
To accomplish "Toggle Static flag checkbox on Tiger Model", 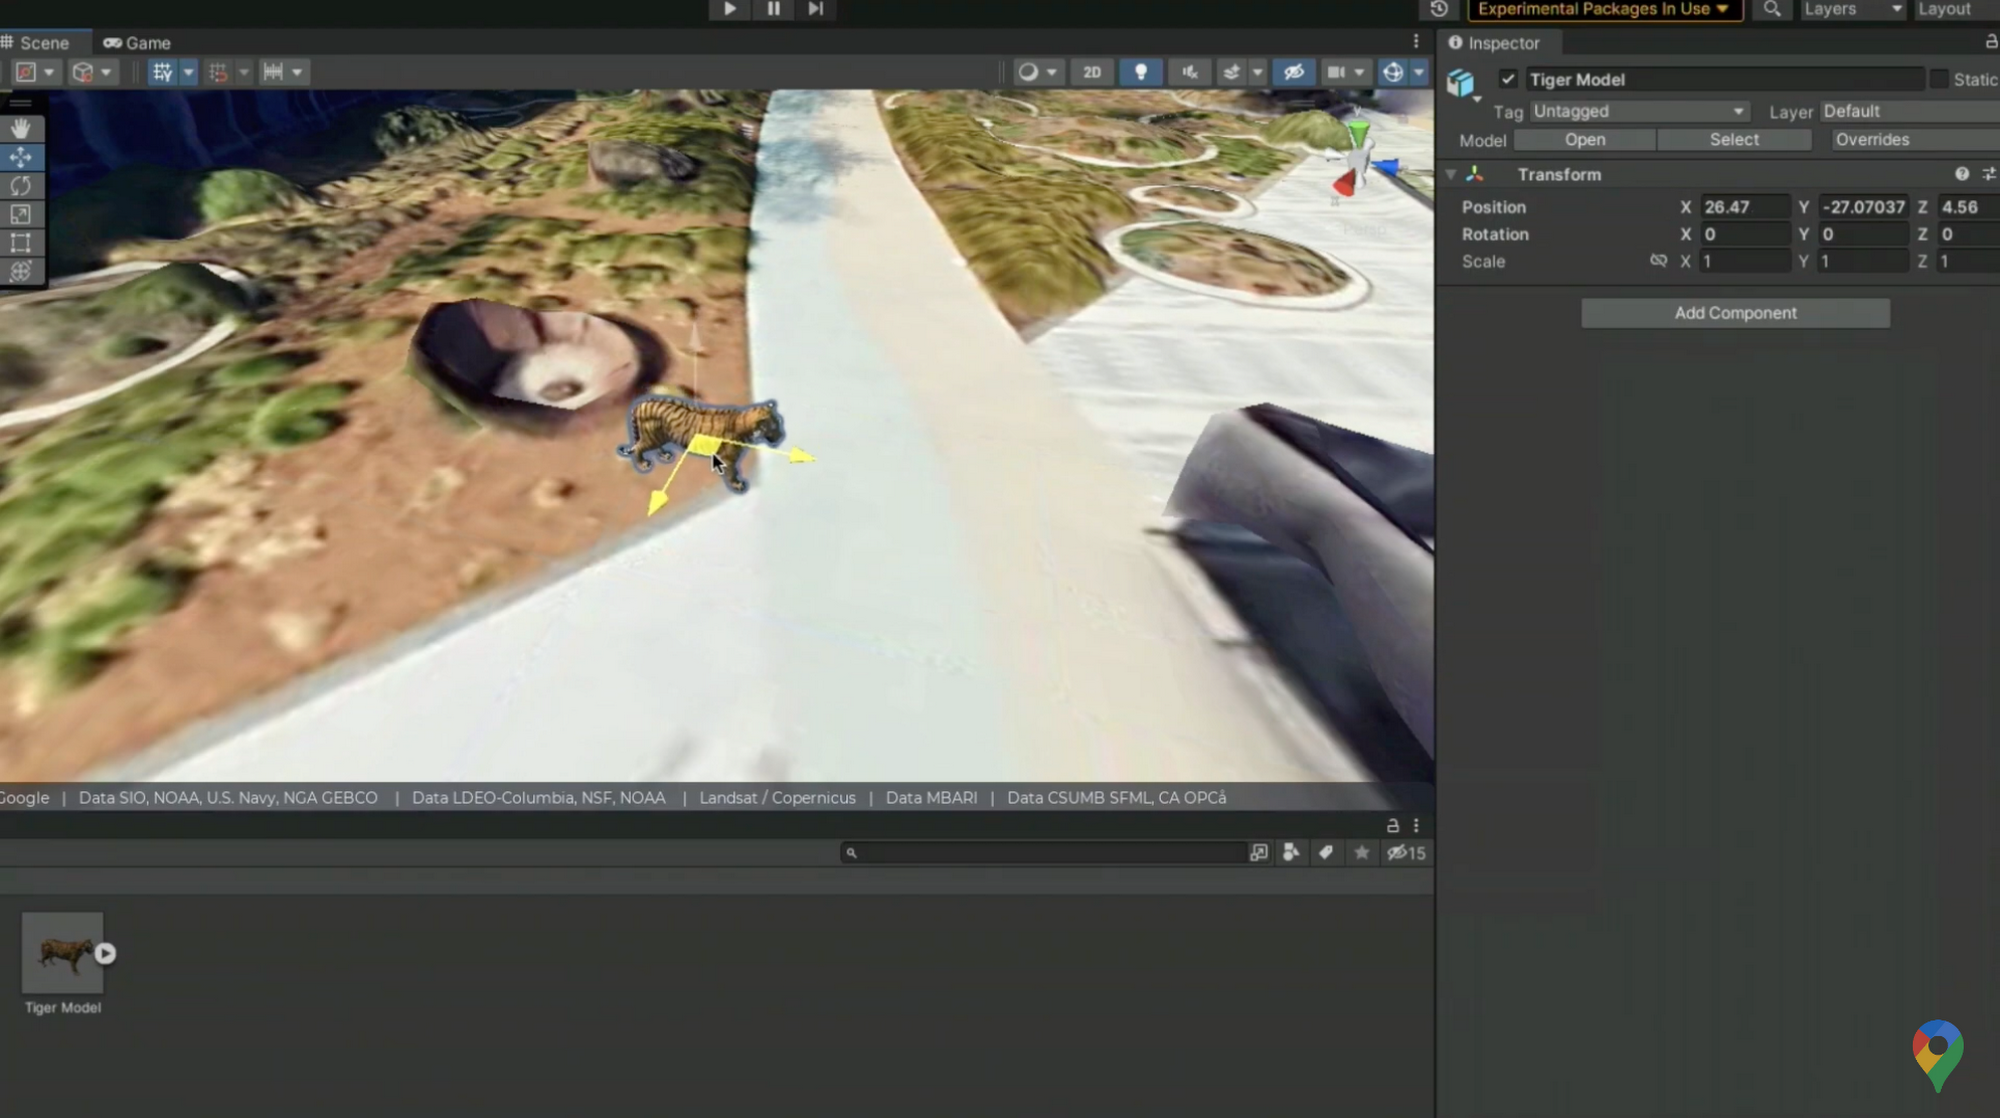I will (1938, 78).
